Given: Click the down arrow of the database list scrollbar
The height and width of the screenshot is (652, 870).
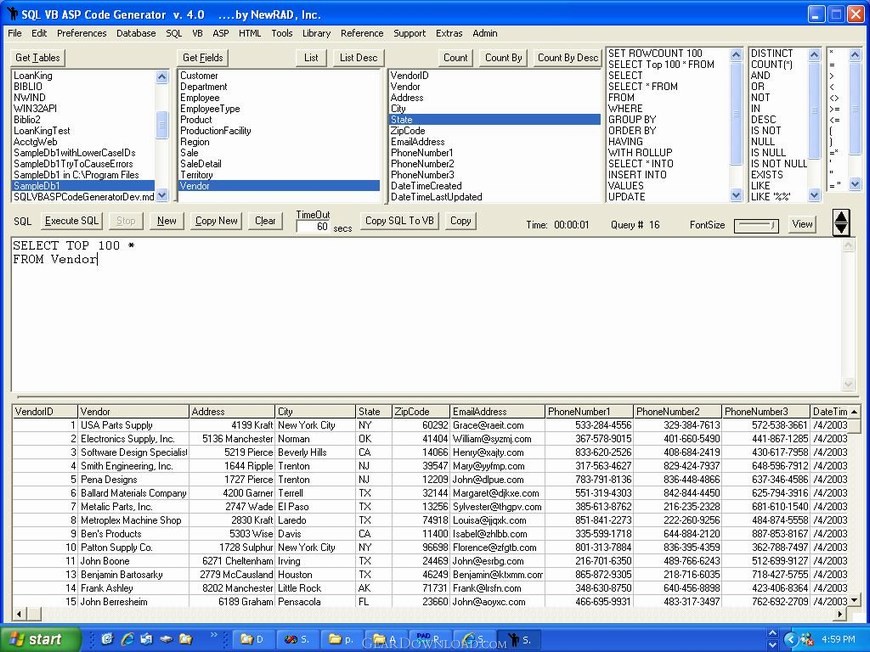Looking at the screenshot, I should tap(162, 195).
